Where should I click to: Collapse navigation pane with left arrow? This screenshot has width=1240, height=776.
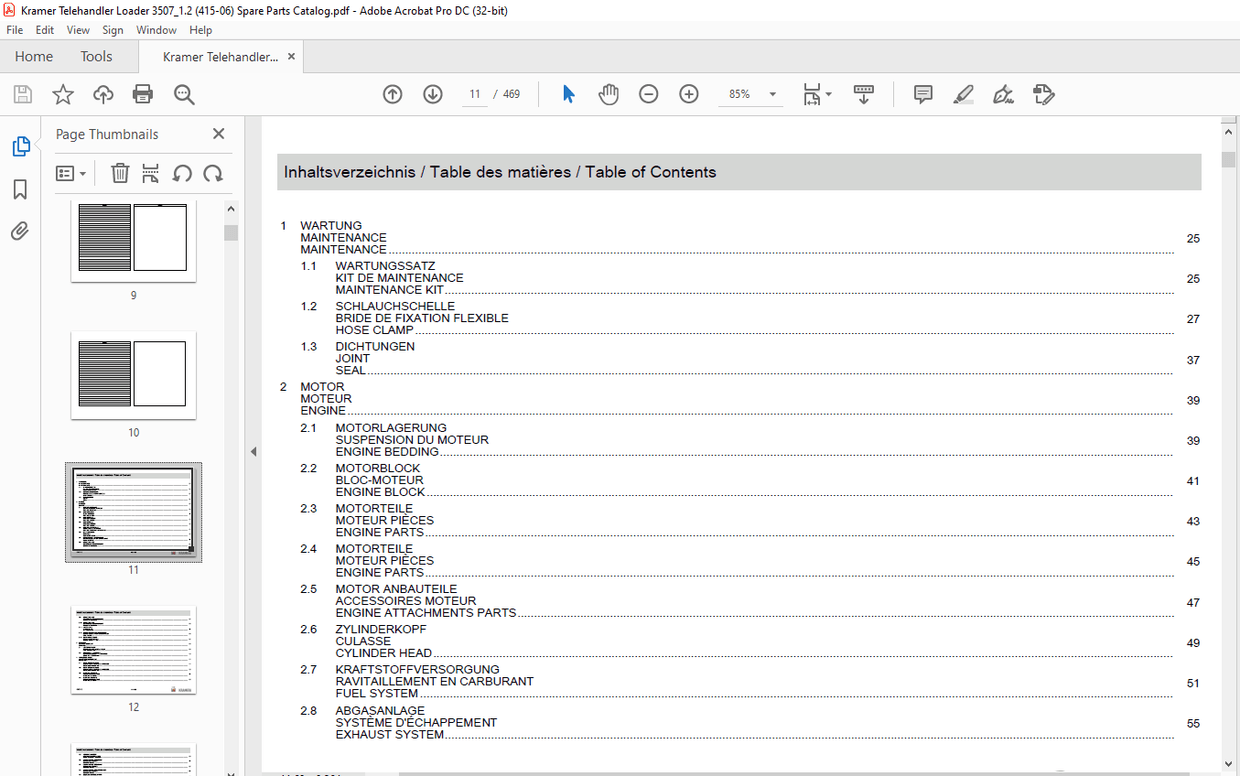(x=253, y=452)
